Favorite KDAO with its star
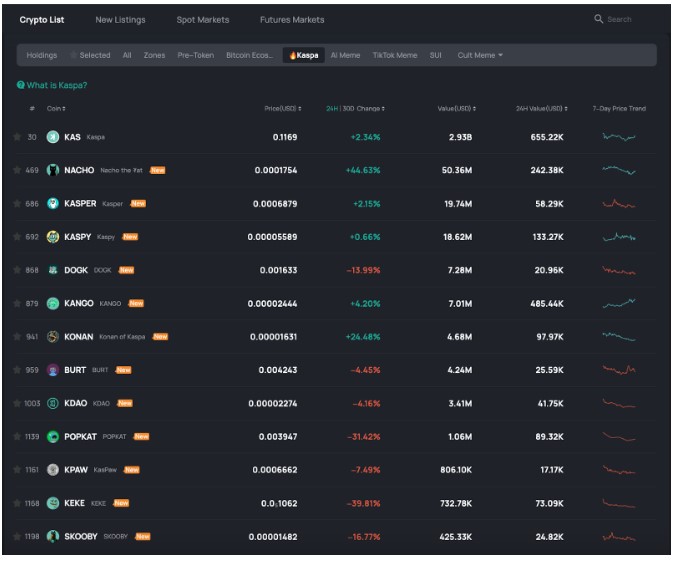Viewport: 679px width, 561px height. pos(17,404)
